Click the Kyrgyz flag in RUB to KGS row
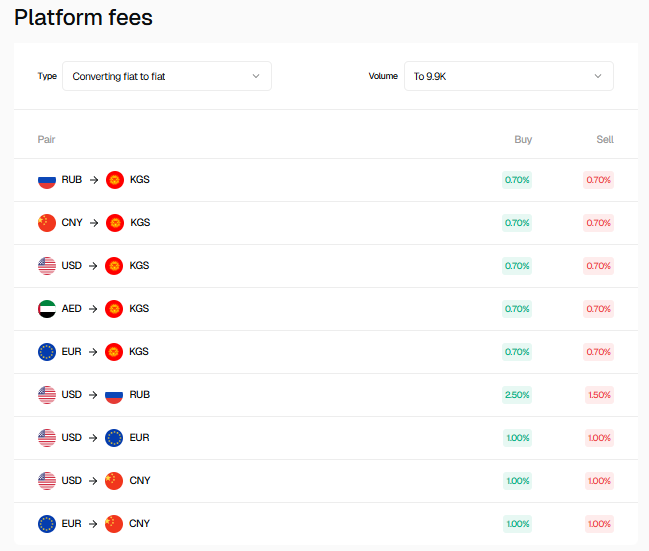This screenshot has height=551, width=649. [x=114, y=180]
